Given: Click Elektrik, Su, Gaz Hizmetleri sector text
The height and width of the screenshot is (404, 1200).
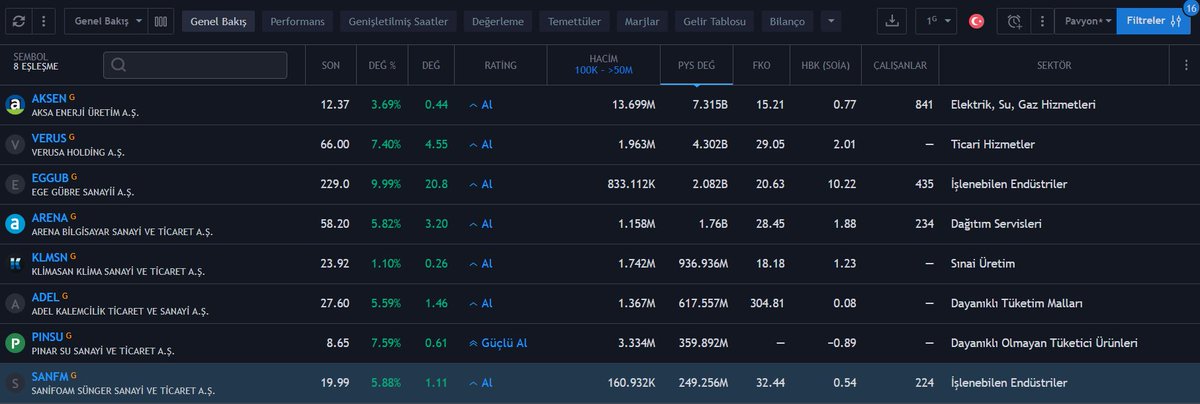Looking at the screenshot, I should [1024, 104].
